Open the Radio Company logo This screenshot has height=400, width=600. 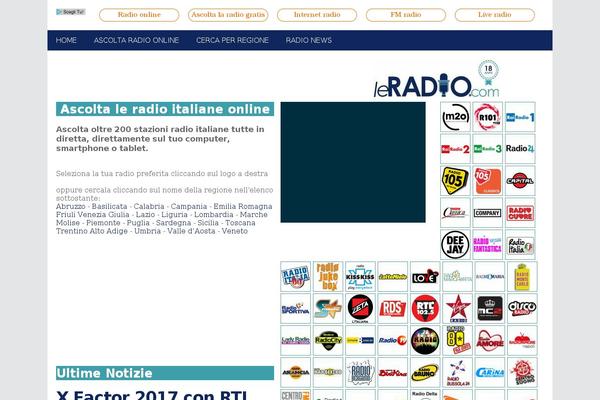[x=488, y=213]
